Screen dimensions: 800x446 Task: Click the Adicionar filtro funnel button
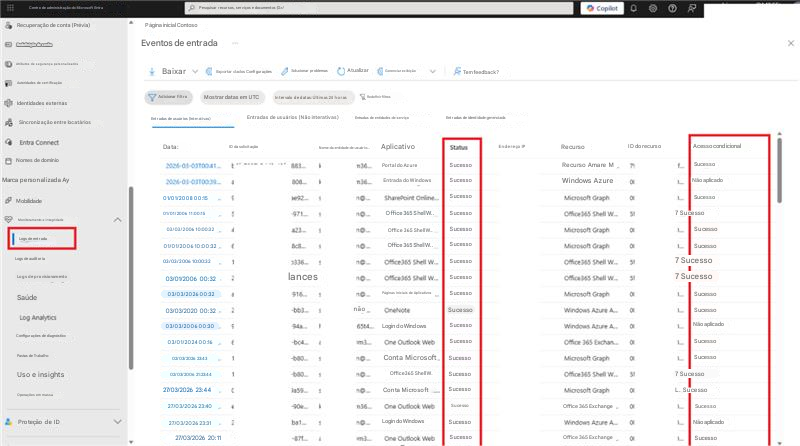coord(168,97)
